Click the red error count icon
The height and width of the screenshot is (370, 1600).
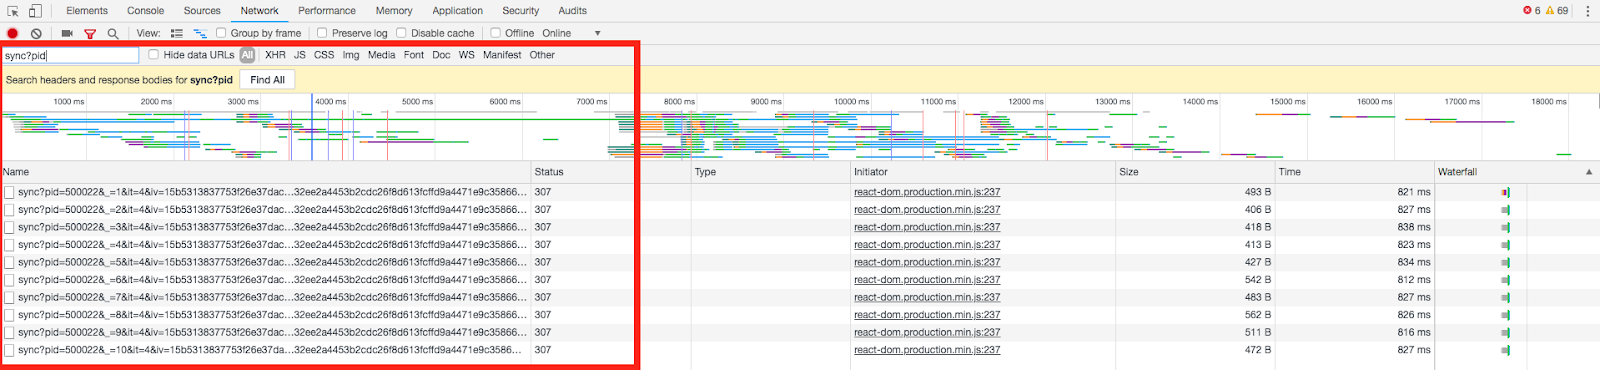point(1527,11)
